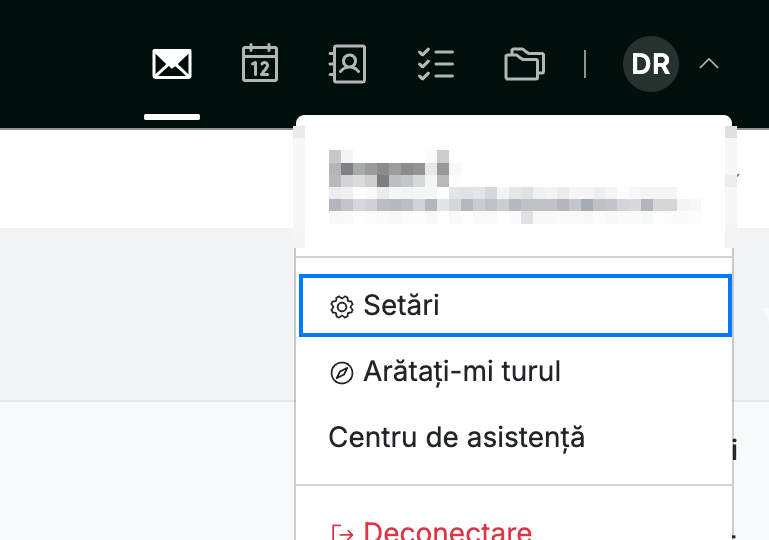Collapse account menu with the up chevron
This screenshot has height=540, width=769.
(x=709, y=64)
